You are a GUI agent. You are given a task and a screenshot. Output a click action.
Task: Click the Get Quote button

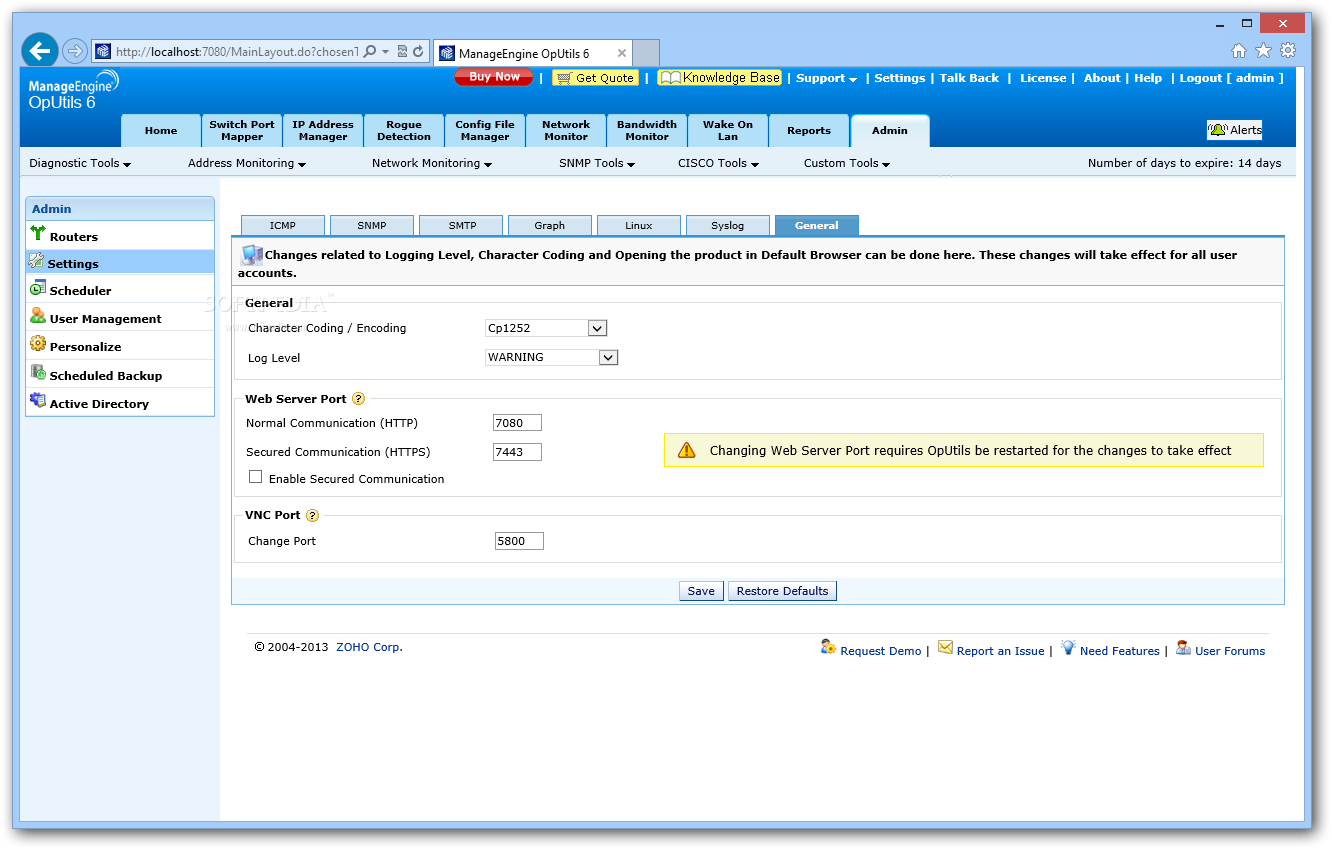(595, 78)
